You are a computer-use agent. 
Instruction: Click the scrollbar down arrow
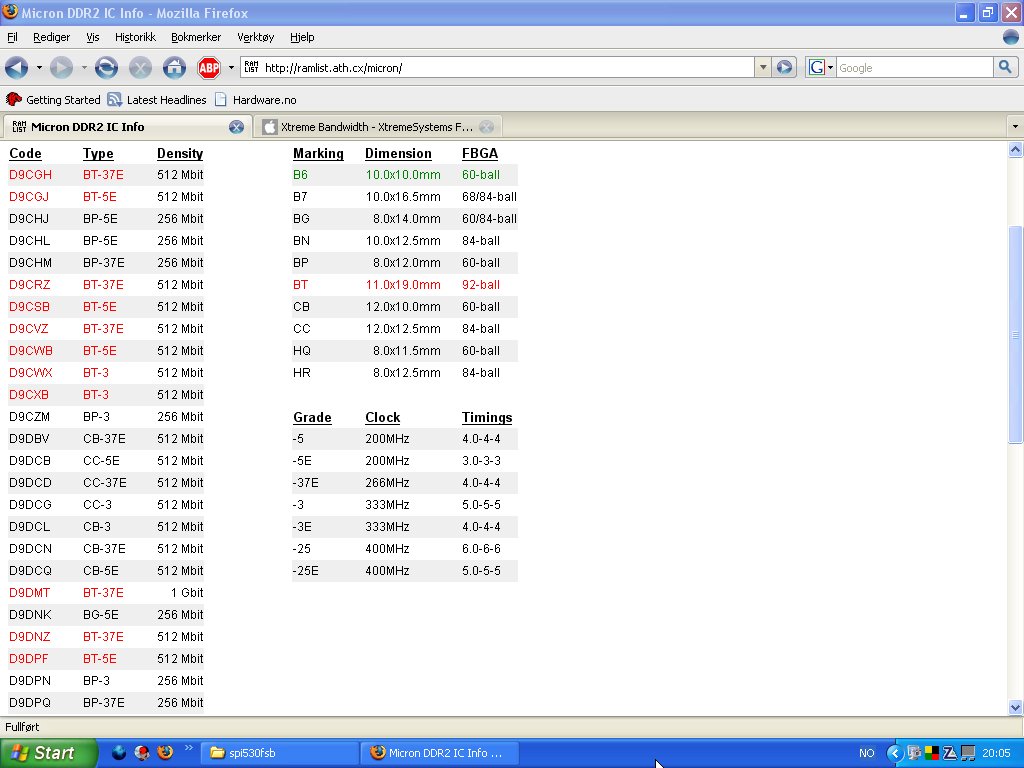1015,707
